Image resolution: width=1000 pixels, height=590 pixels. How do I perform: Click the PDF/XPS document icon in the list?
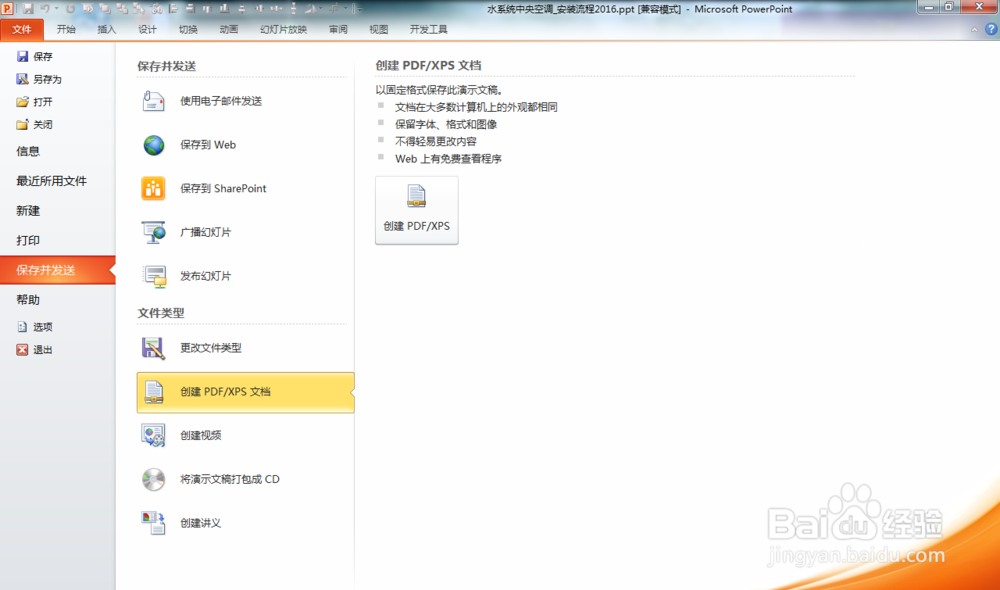click(154, 392)
